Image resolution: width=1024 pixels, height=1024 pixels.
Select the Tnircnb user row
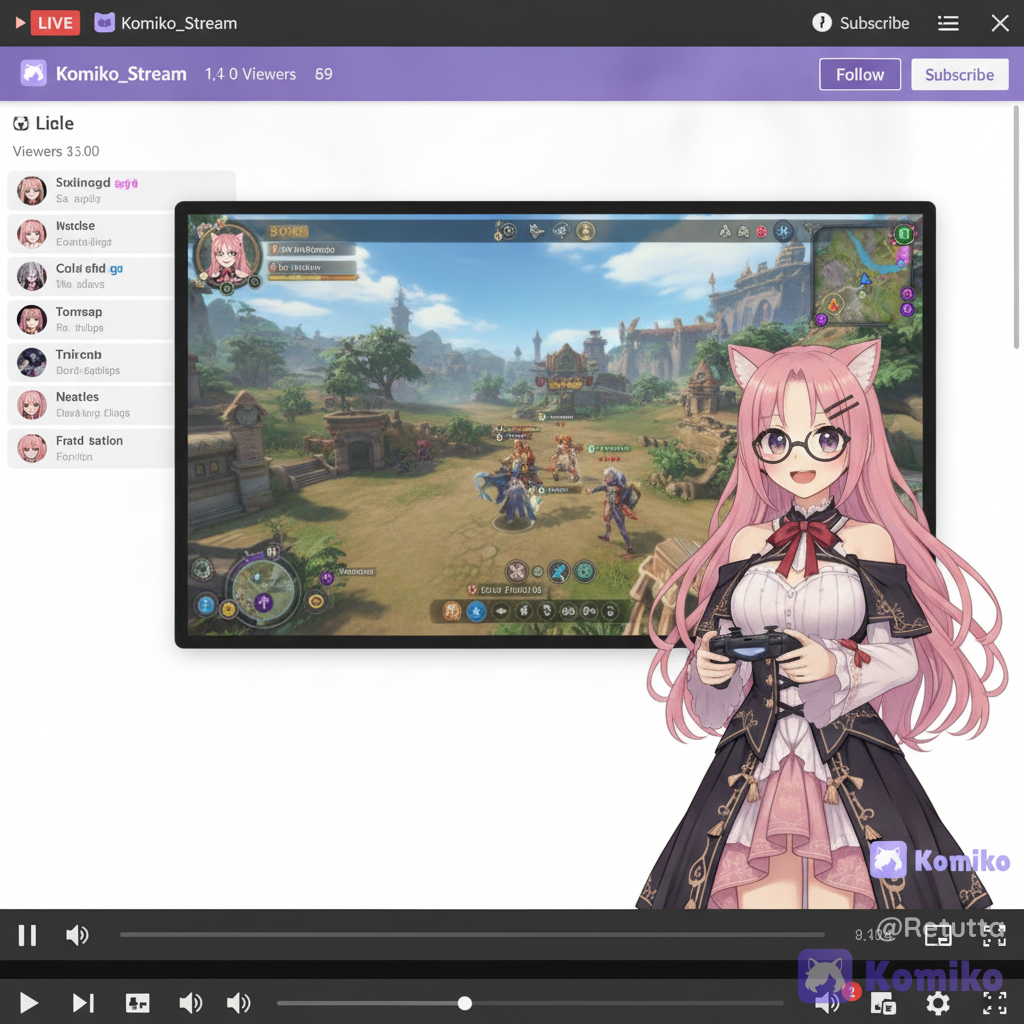92,362
